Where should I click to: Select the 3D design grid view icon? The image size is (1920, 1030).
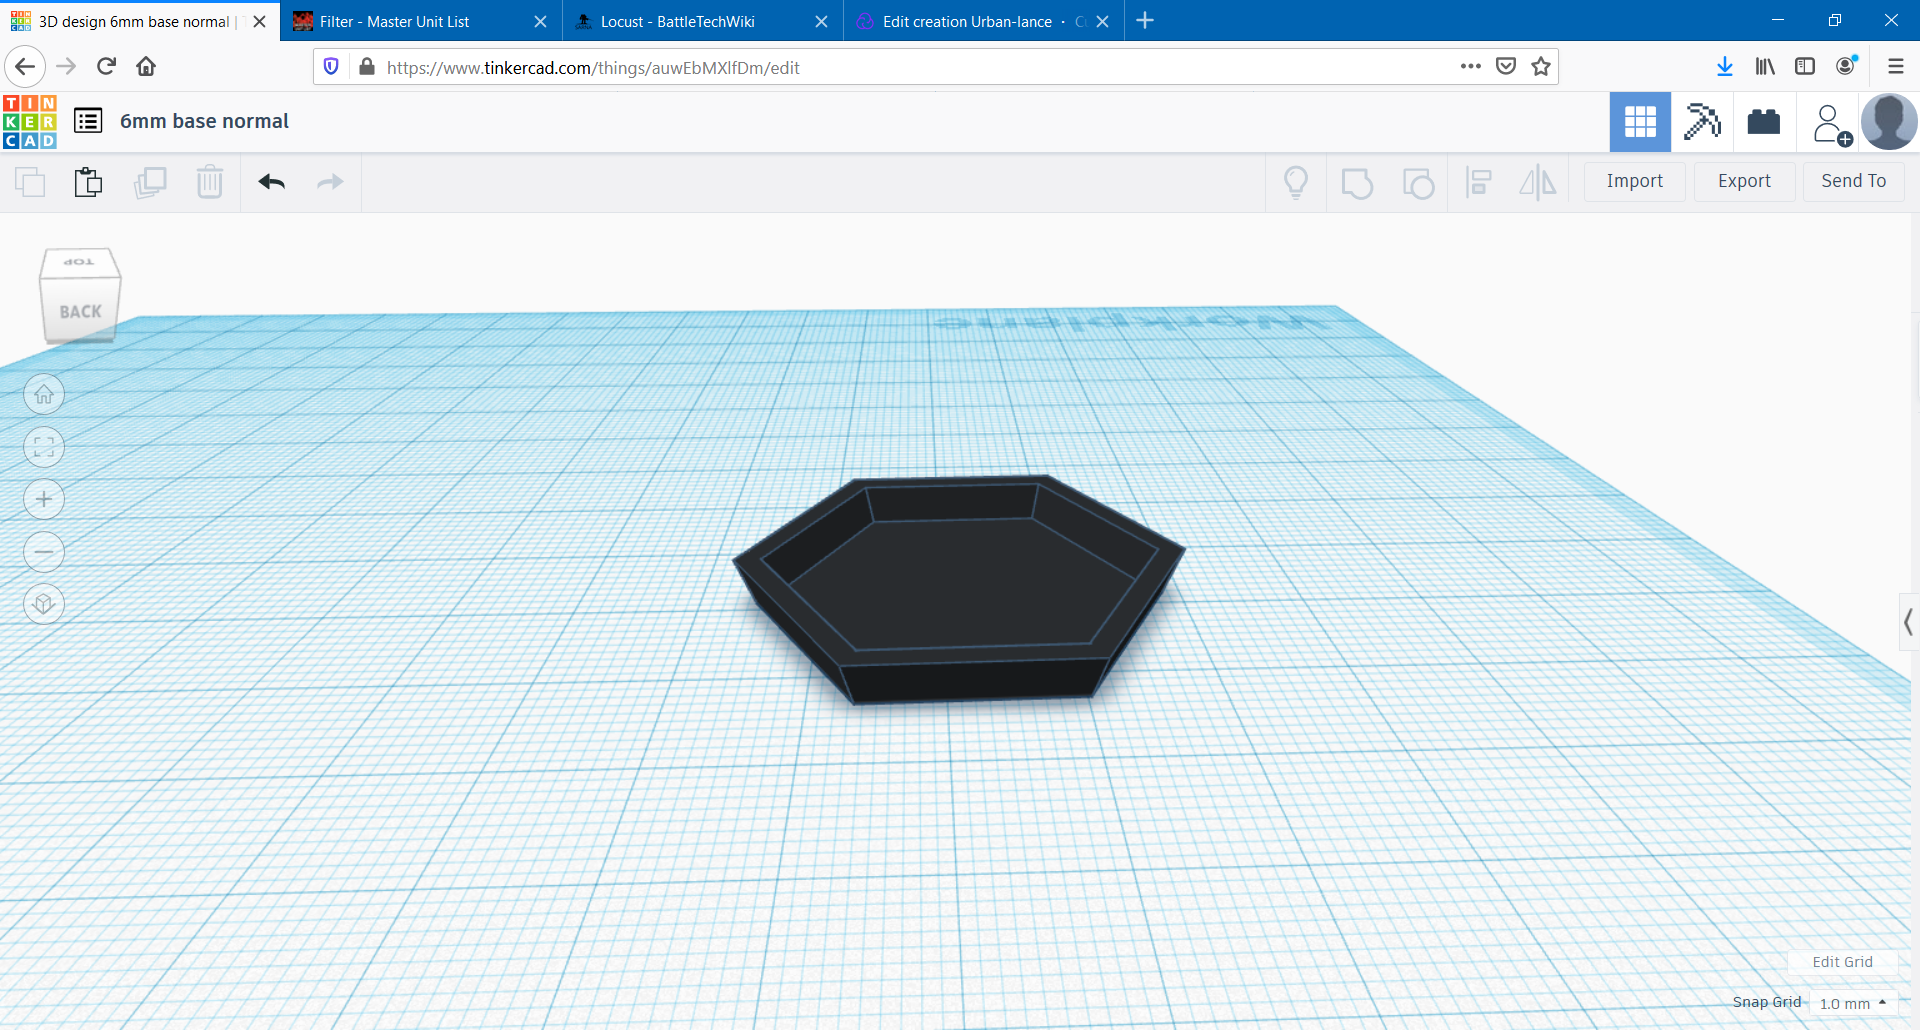[1640, 122]
